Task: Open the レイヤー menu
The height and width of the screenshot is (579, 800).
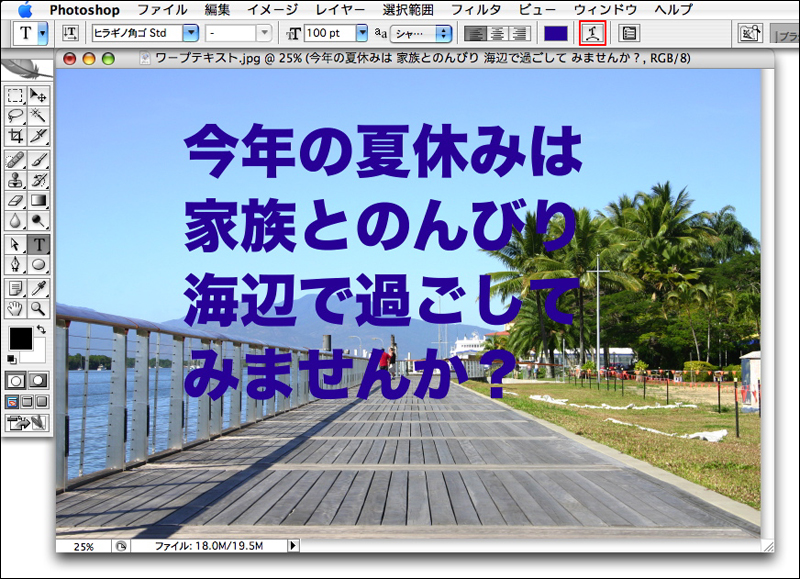Action: [340, 10]
